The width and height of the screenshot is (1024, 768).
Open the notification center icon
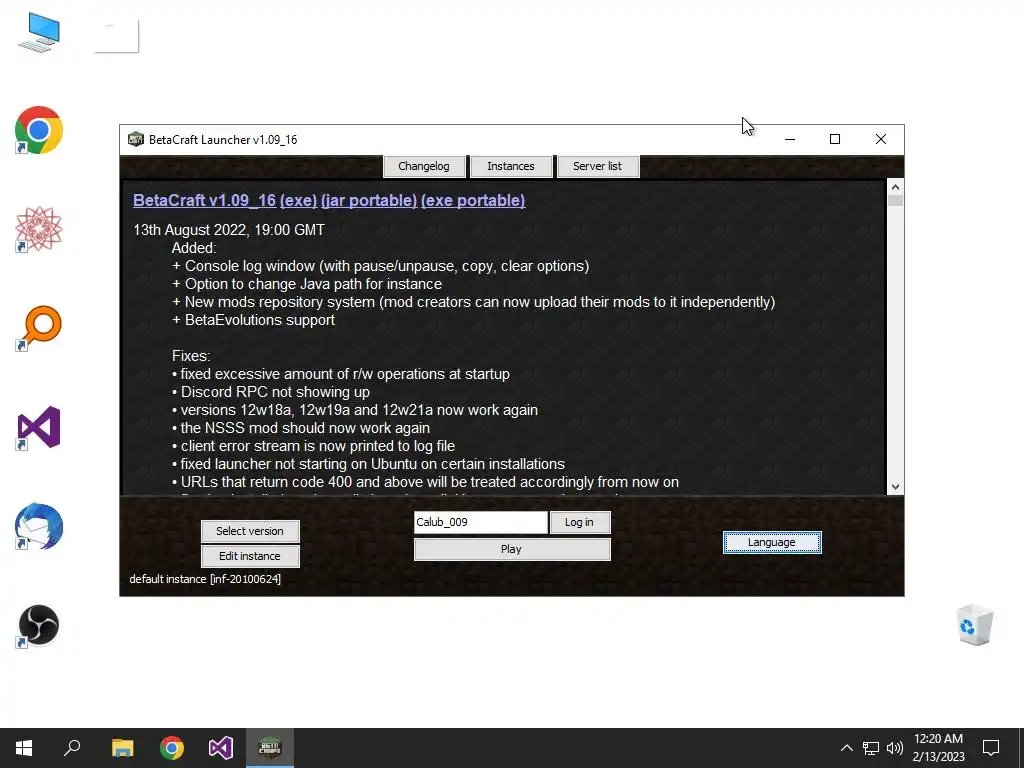pos(991,748)
